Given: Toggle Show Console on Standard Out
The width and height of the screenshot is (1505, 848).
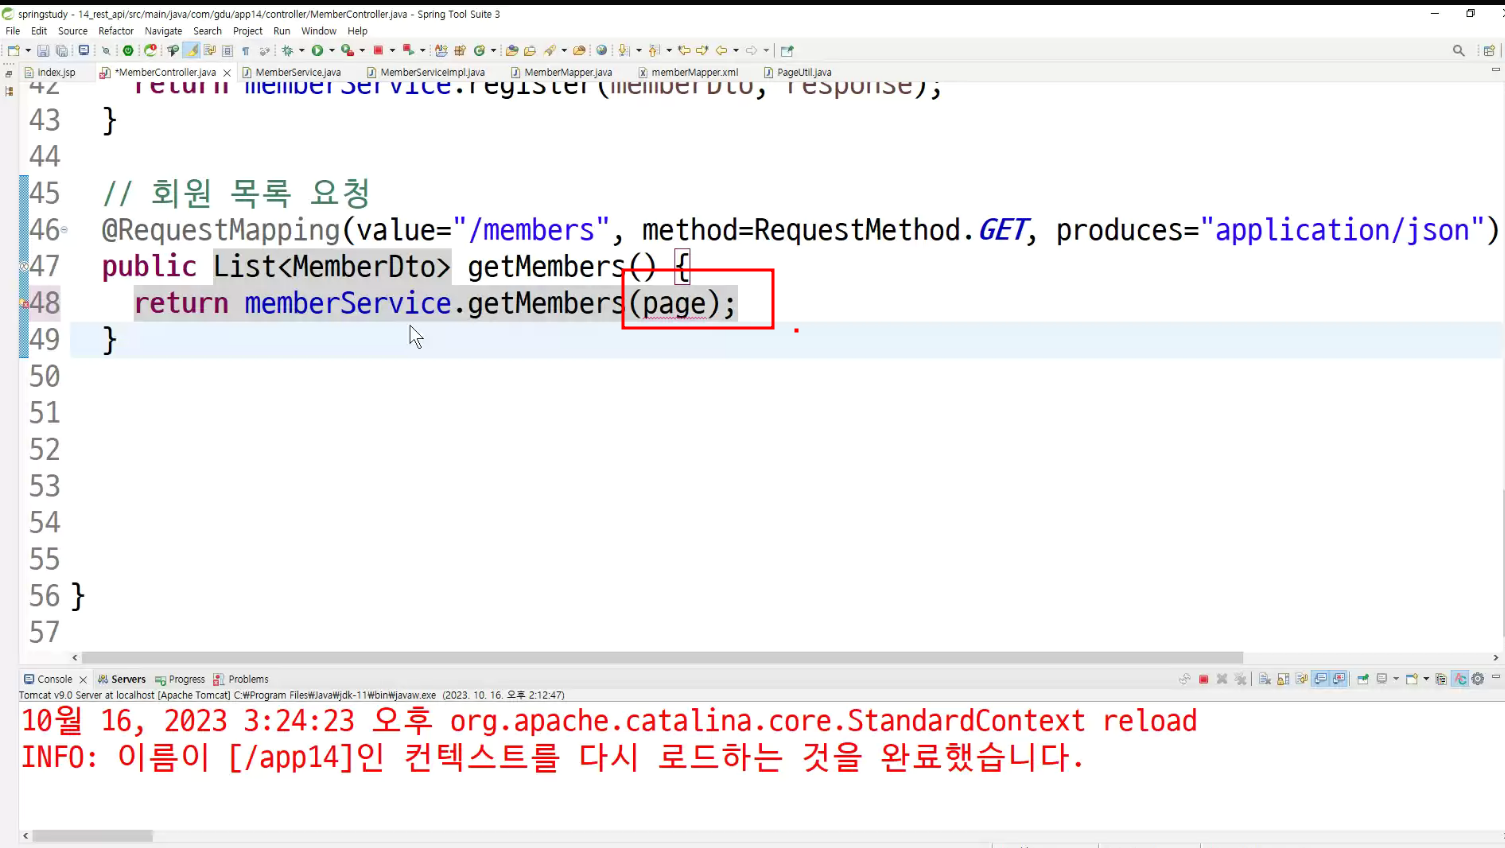Looking at the screenshot, I should pyautogui.click(x=1321, y=679).
